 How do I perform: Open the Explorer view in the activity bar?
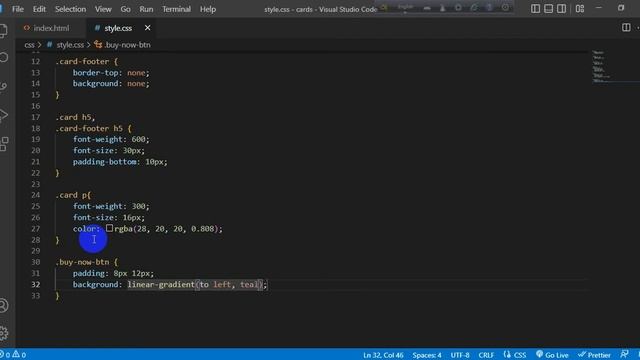(x=3, y=30)
